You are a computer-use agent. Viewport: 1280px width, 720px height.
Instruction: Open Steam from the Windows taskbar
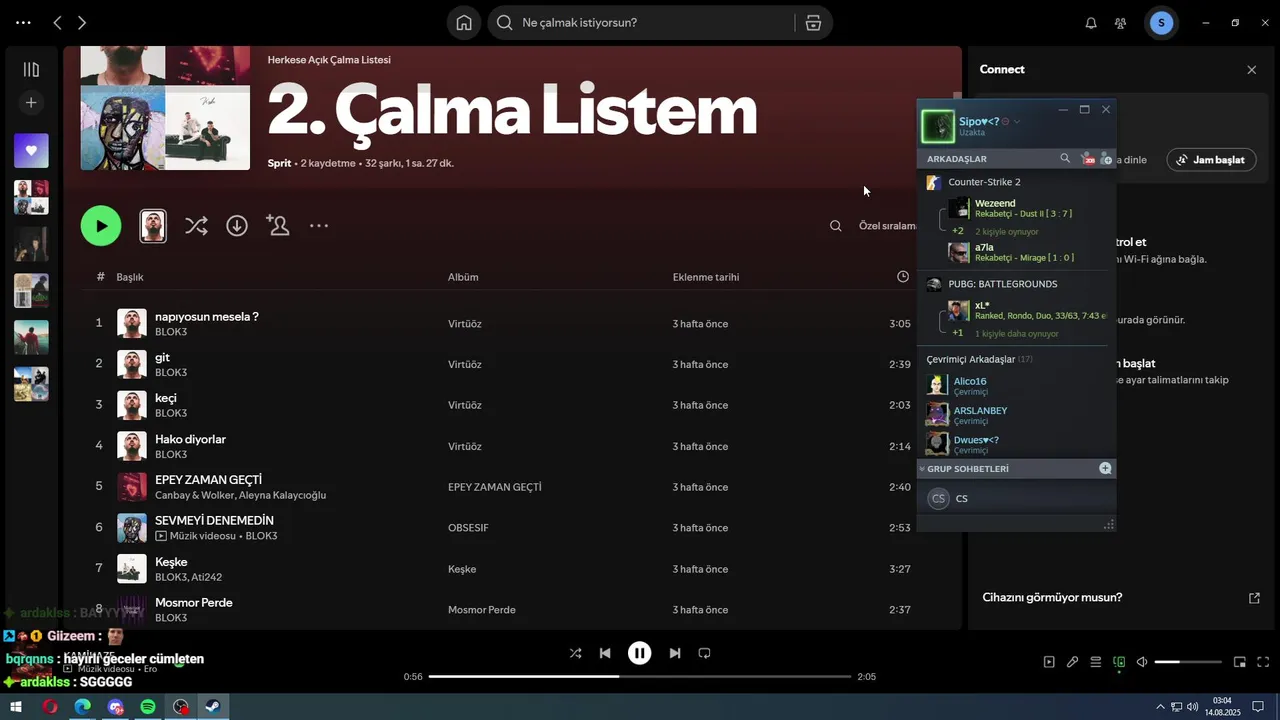213,706
